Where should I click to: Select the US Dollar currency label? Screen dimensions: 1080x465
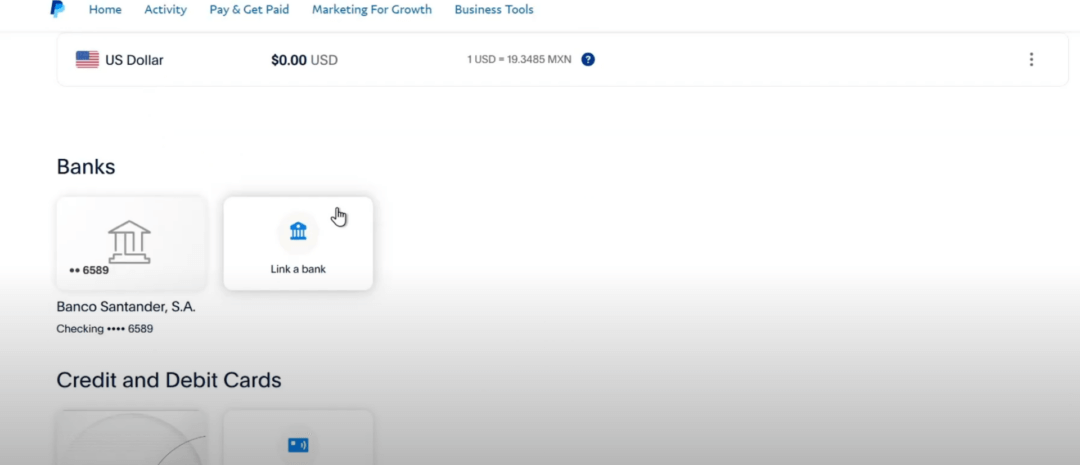134,60
